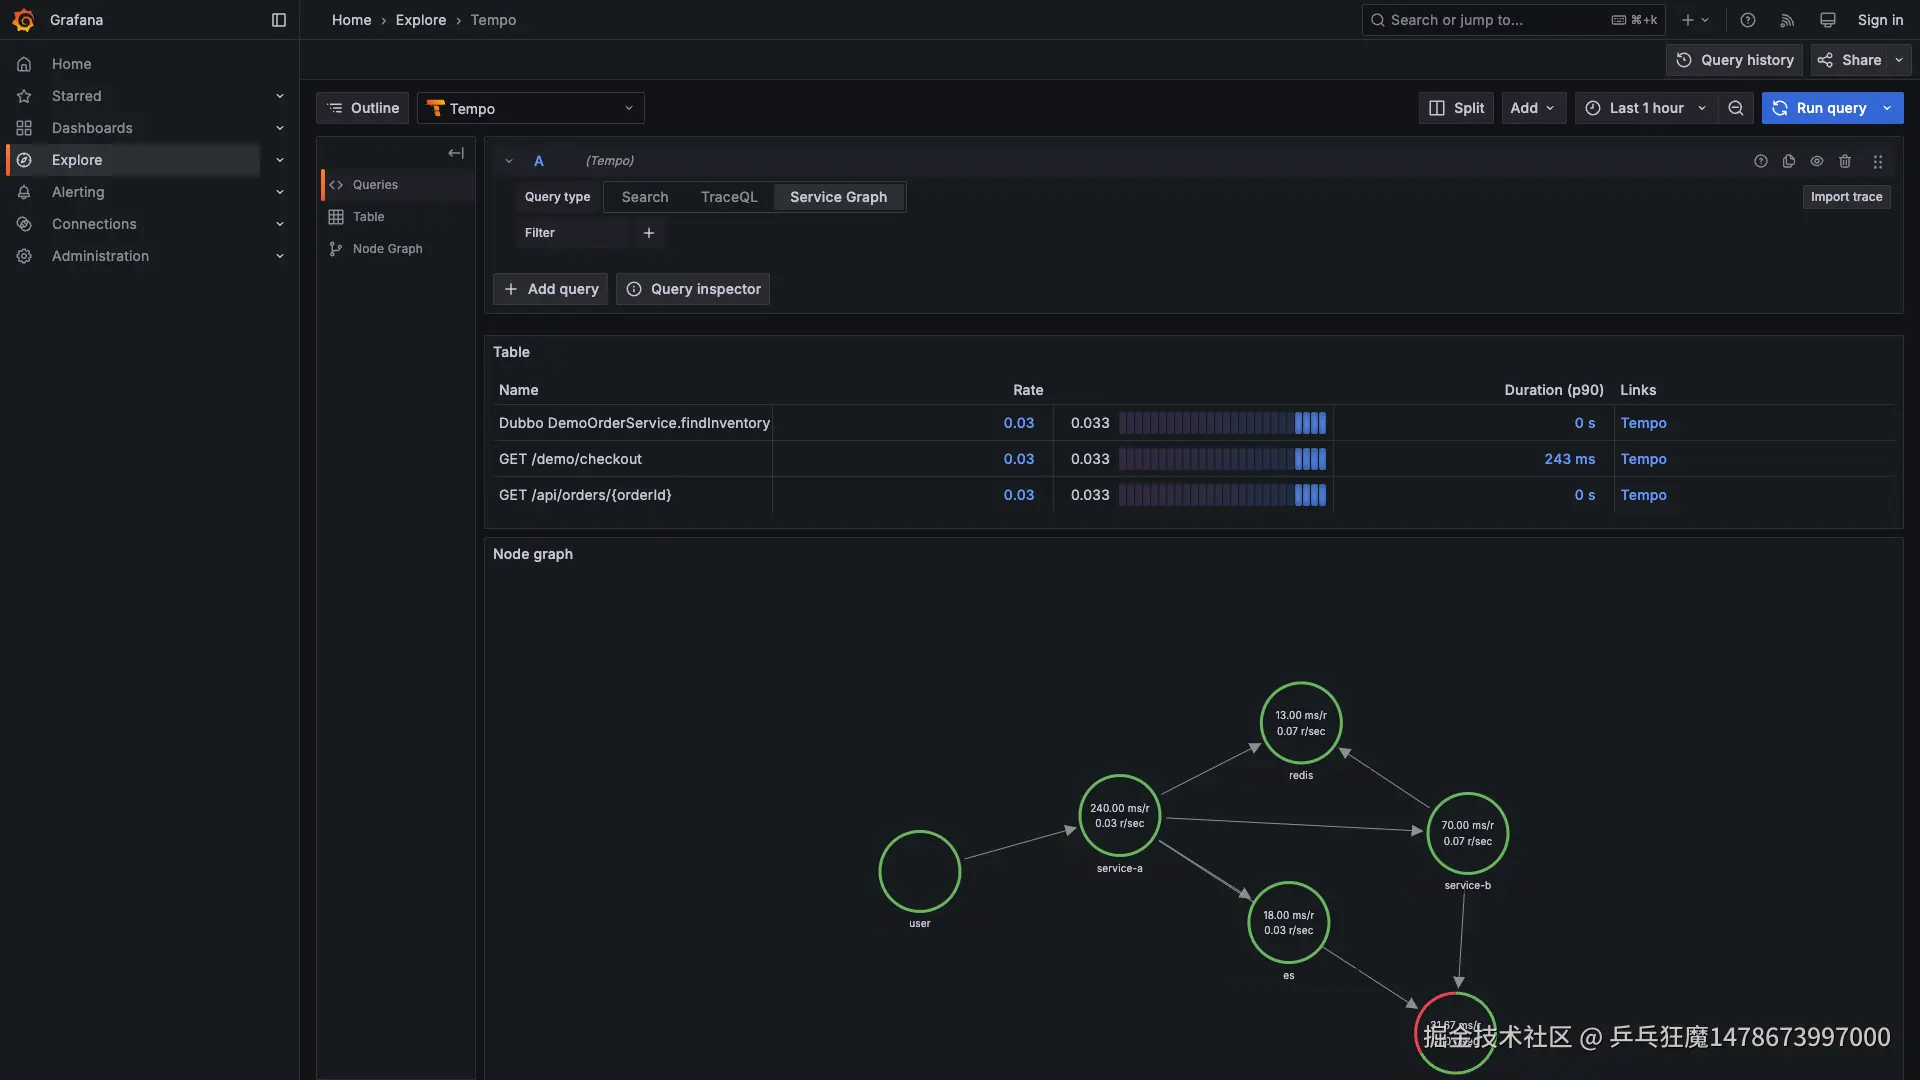This screenshot has height=1080, width=1920.
Task: Toggle the kiosk monitor icon
Action: [1828, 20]
